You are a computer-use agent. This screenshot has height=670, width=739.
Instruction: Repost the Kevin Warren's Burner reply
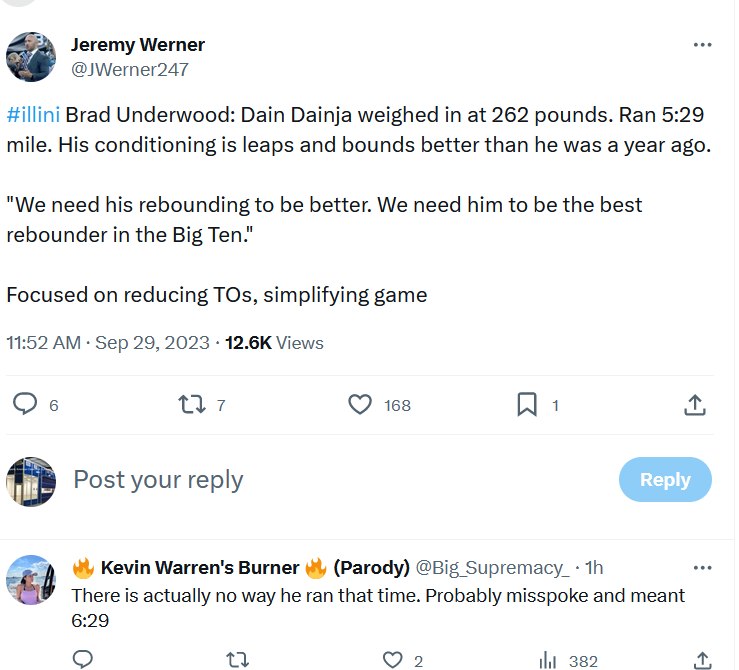237,660
